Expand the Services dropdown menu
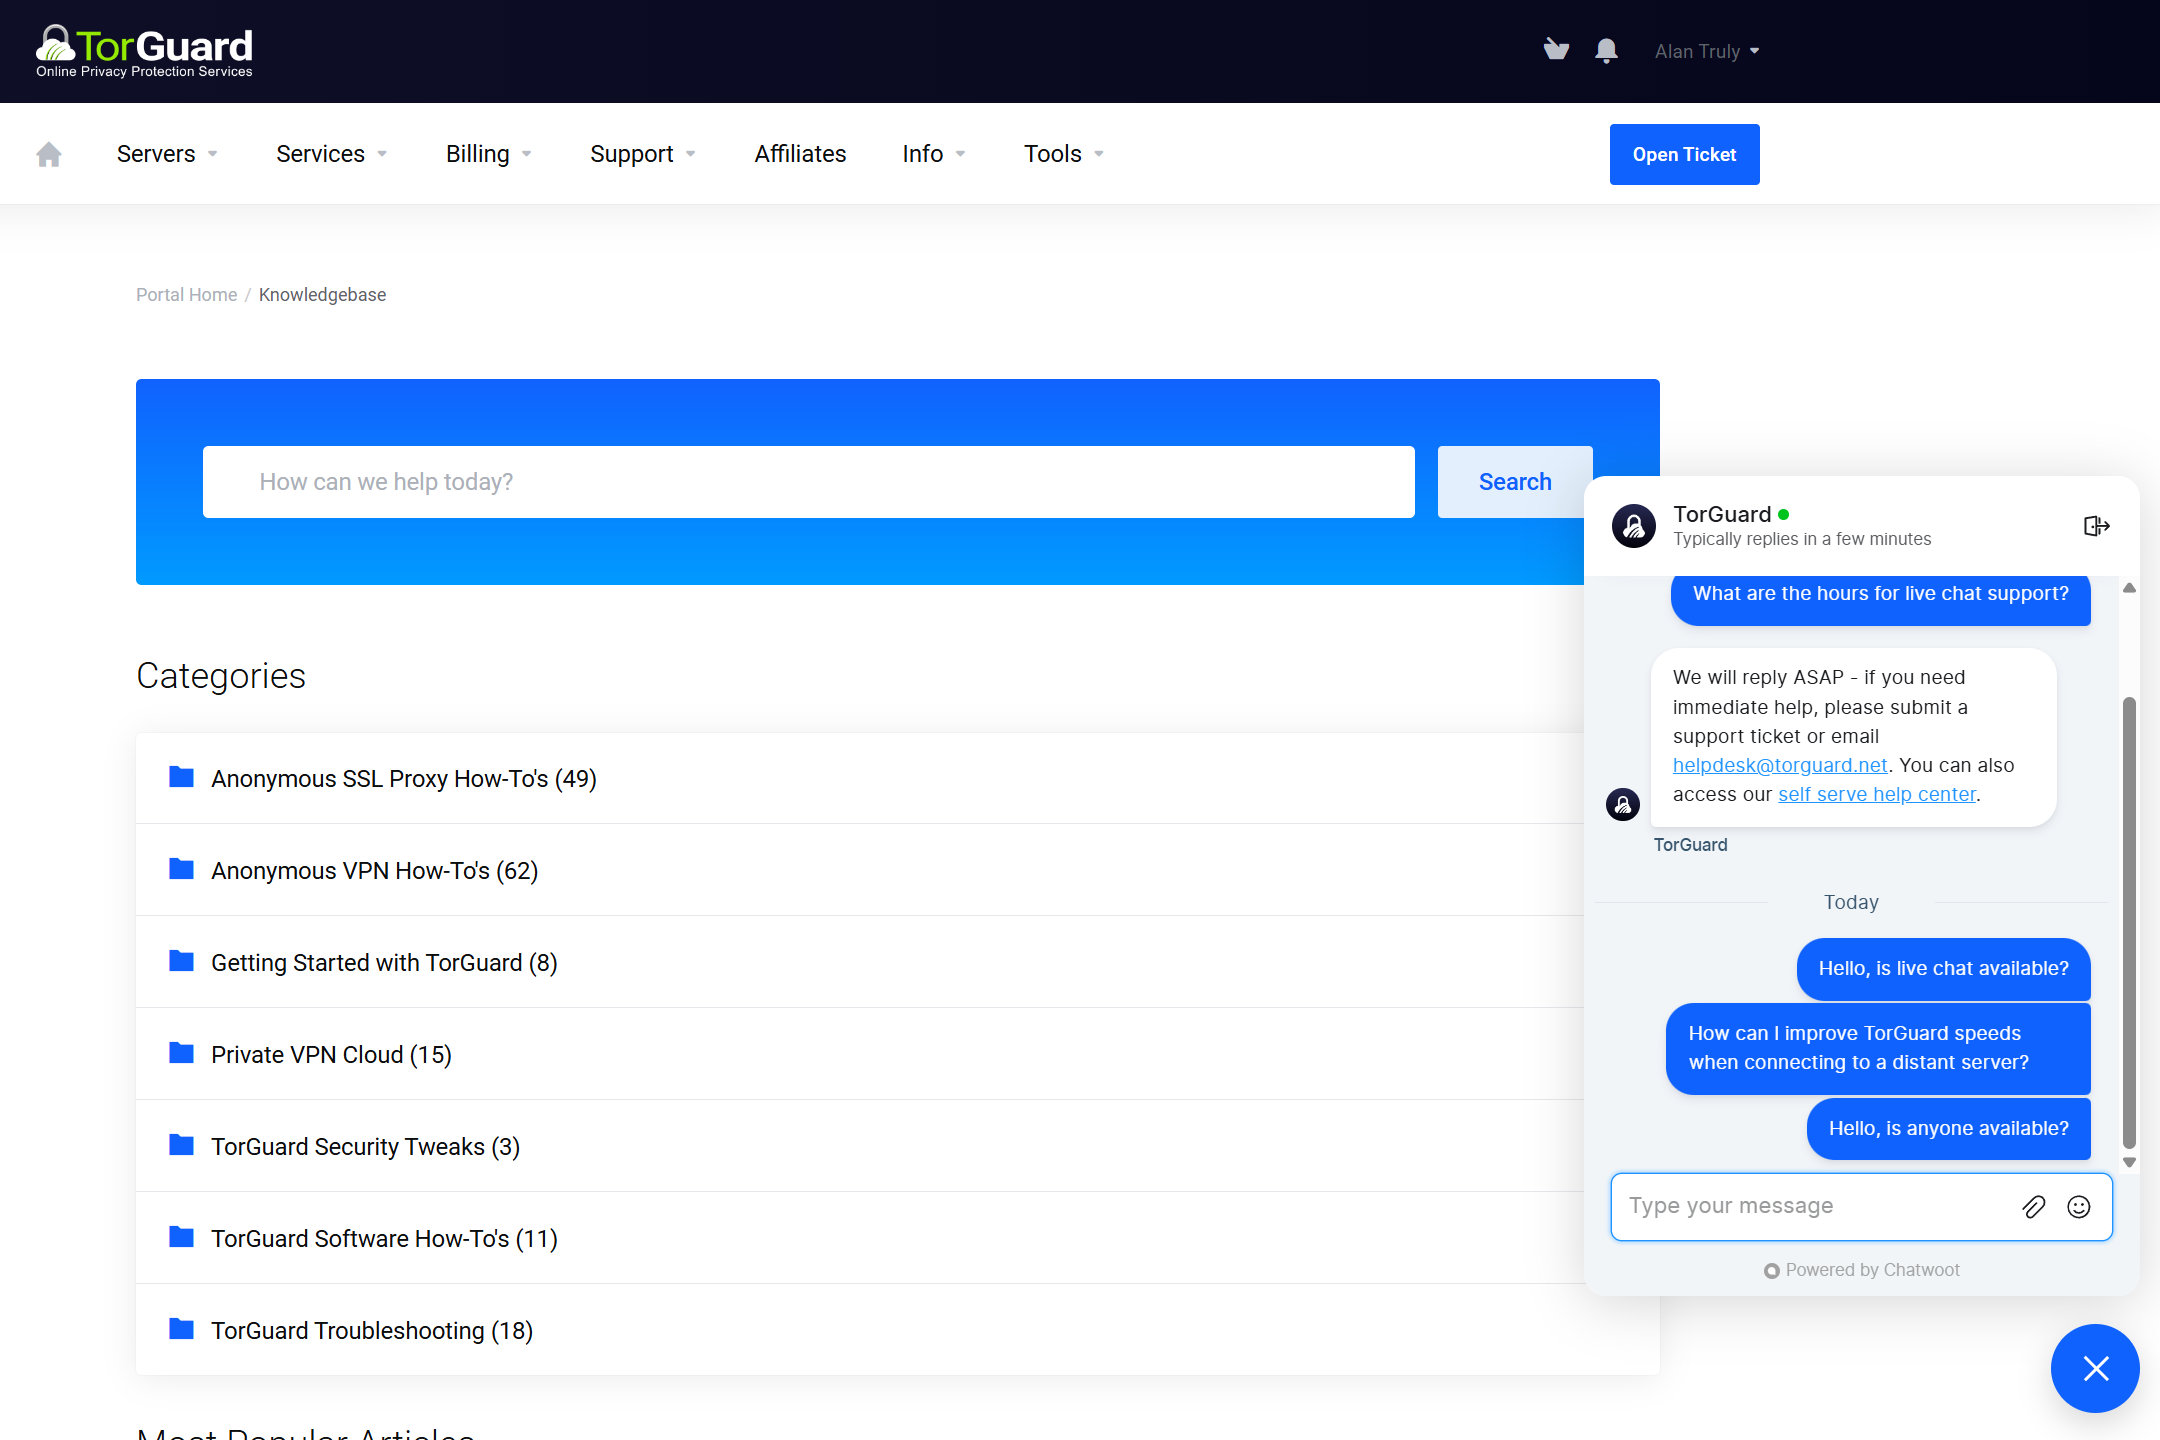2160x1440 pixels. 333,153
